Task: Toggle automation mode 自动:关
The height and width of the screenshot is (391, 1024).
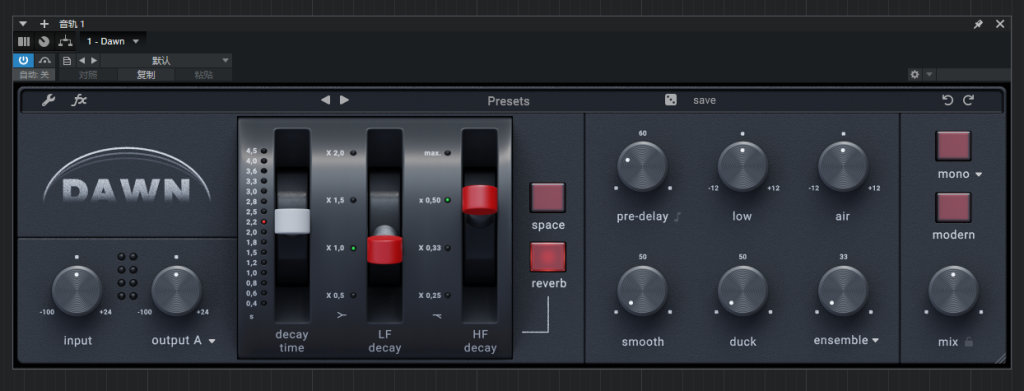Action: 33,74
